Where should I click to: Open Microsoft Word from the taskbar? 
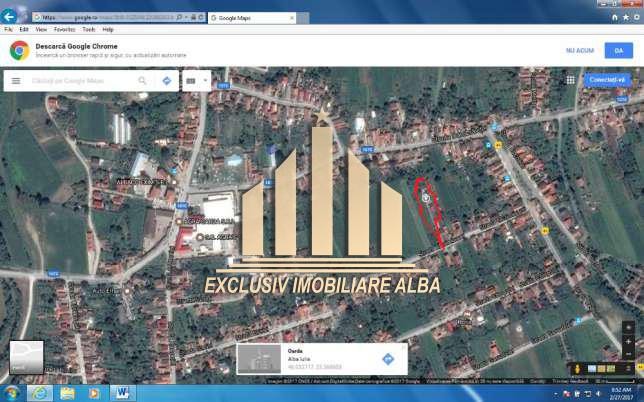(x=122, y=393)
